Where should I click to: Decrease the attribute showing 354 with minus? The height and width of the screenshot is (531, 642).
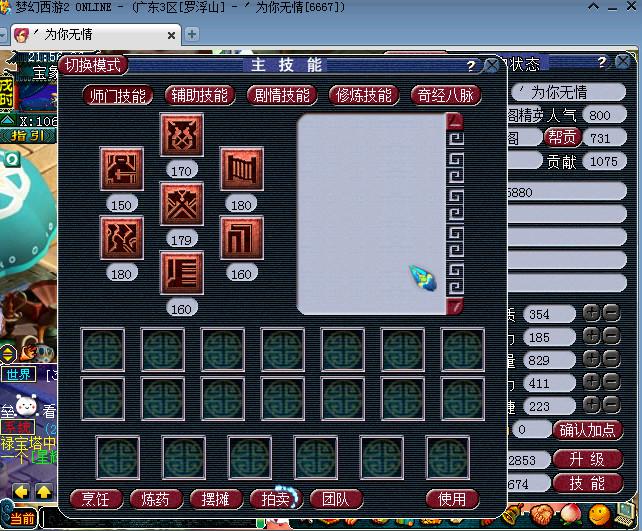tap(612, 313)
